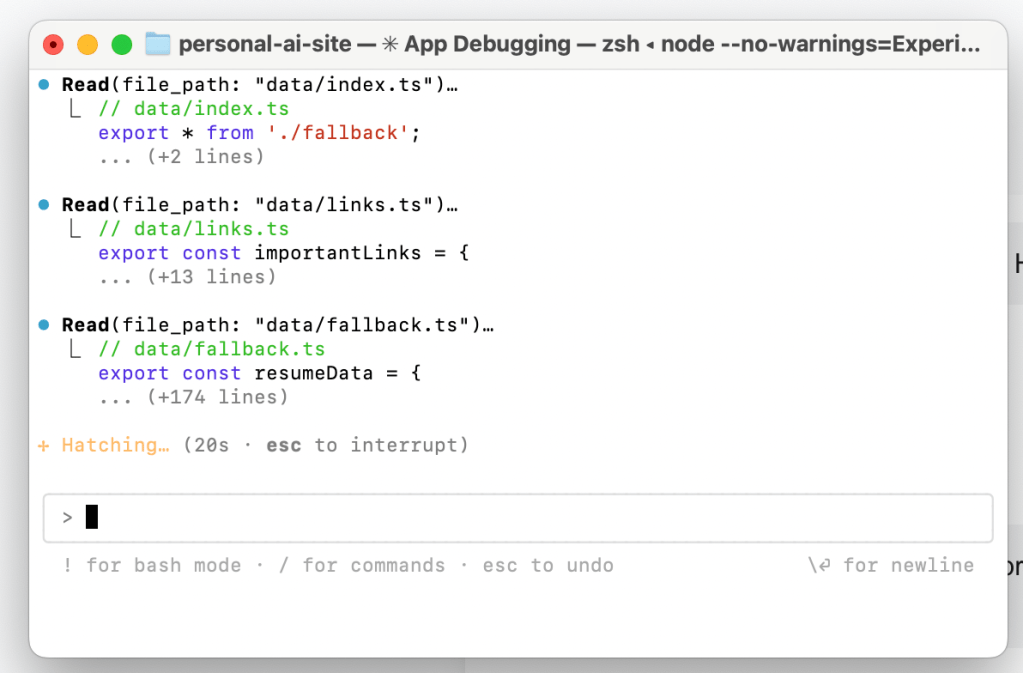Click the blue bullet beside the data/links.ts Read
The width and height of the screenshot is (1023, 673).
(43, 205)
